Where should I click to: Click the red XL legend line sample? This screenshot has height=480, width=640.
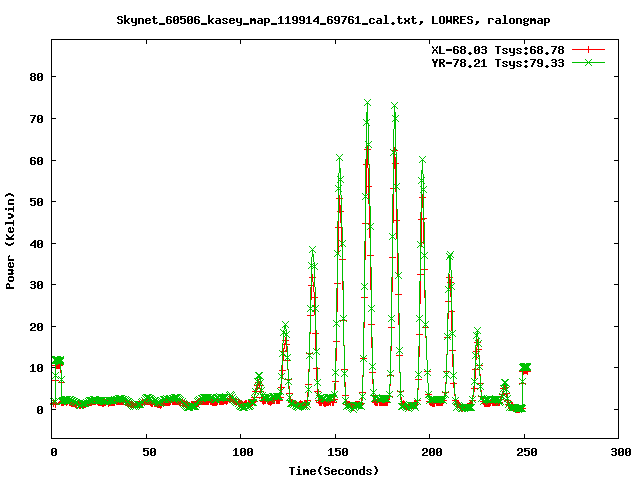pos(588,50)
